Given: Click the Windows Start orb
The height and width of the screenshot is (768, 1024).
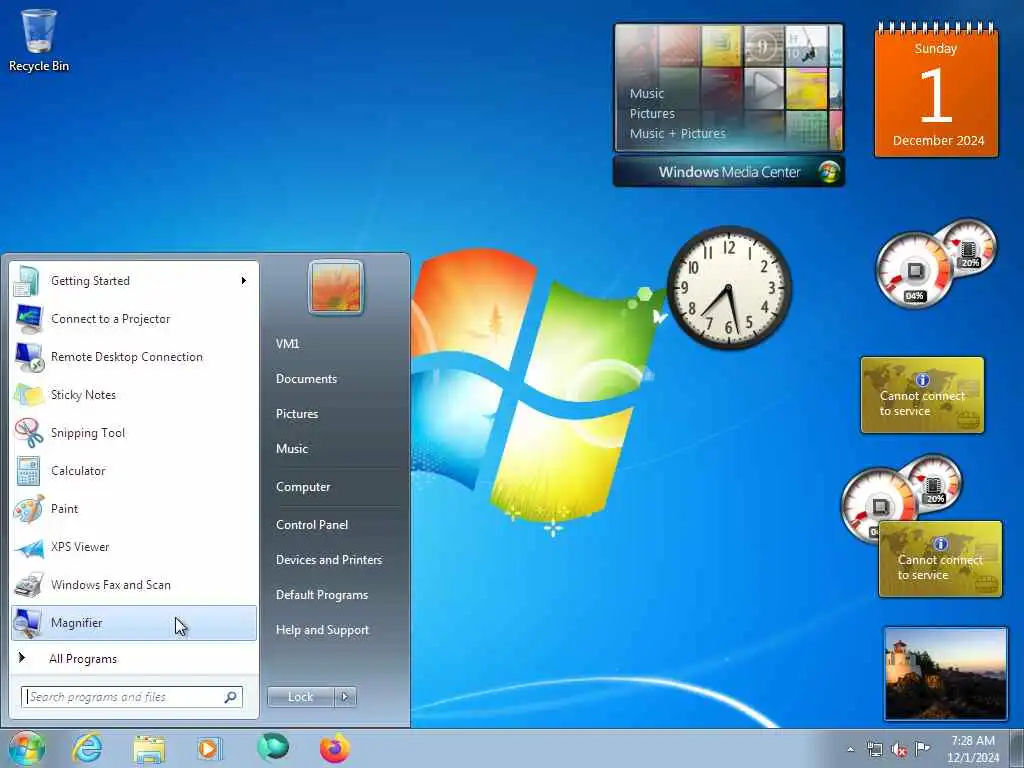Looking at the screenshot, I should 26,748.
